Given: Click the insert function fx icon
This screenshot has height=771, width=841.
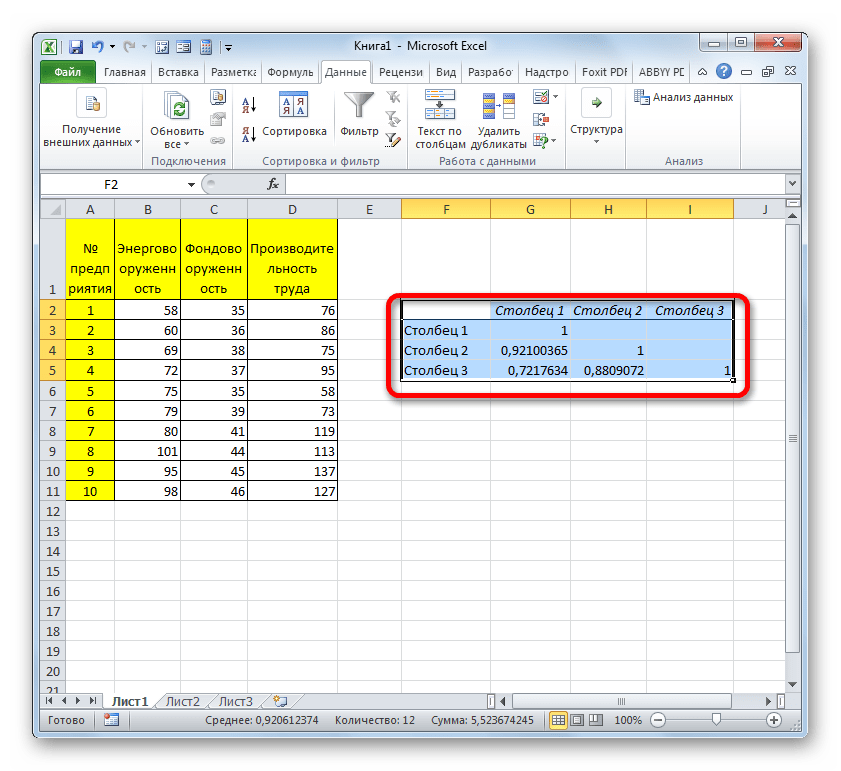Looking at the screenshot, I should point(272,184).
